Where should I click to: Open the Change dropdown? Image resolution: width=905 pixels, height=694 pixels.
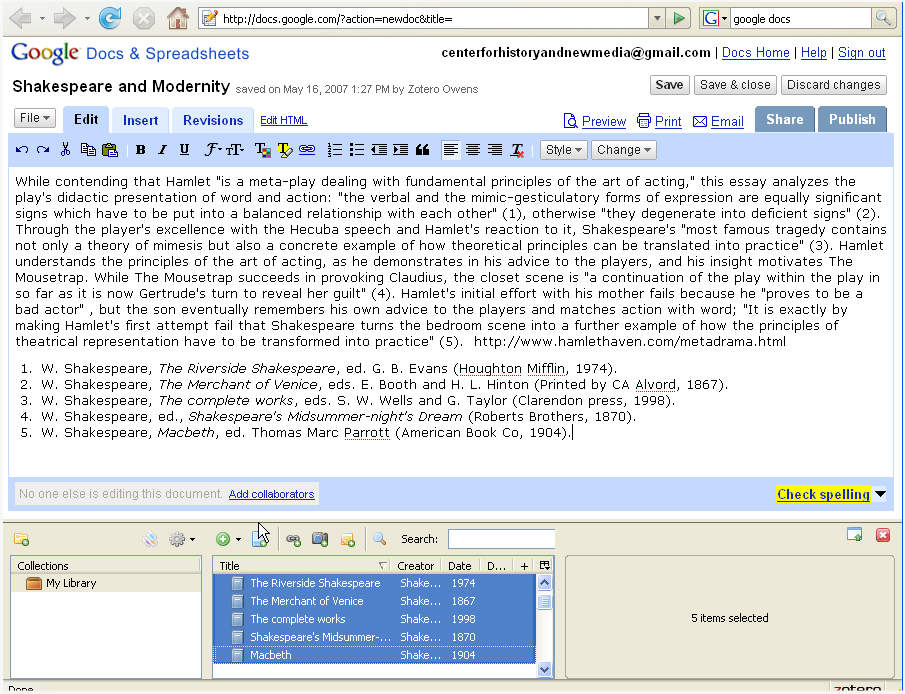point(623,150)
